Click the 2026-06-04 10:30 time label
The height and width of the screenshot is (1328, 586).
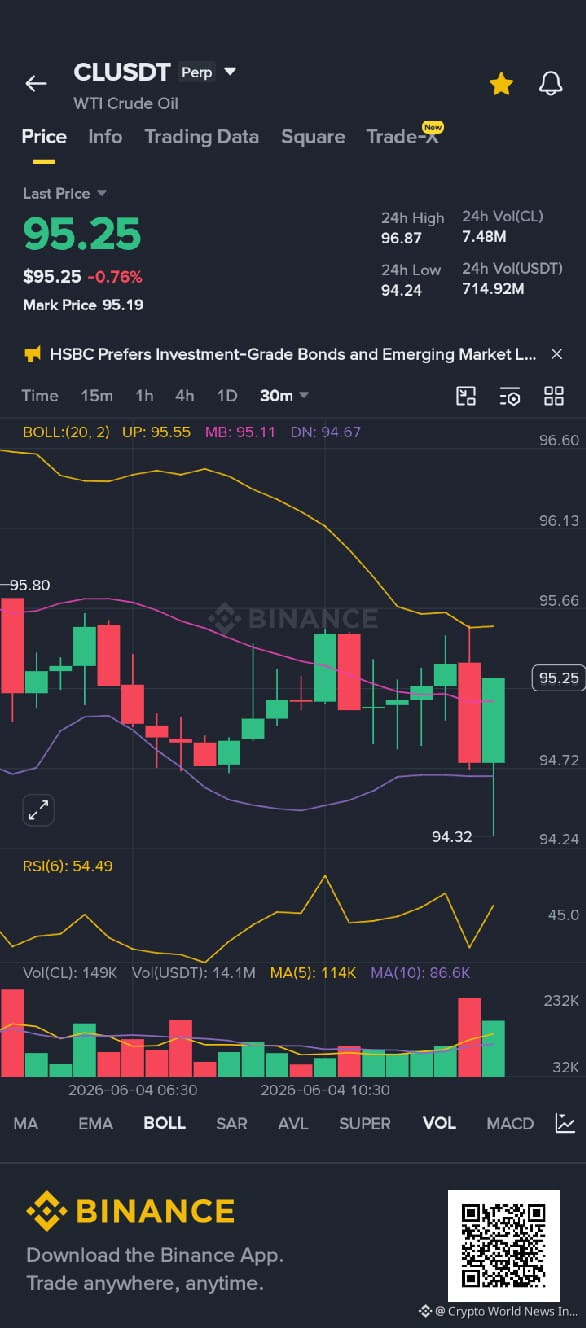[x=325, y=1089]
